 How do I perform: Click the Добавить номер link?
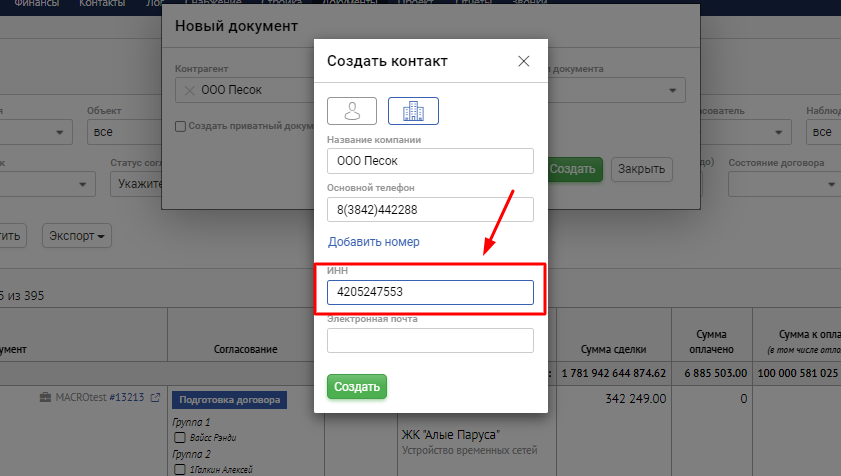(373, 242)
